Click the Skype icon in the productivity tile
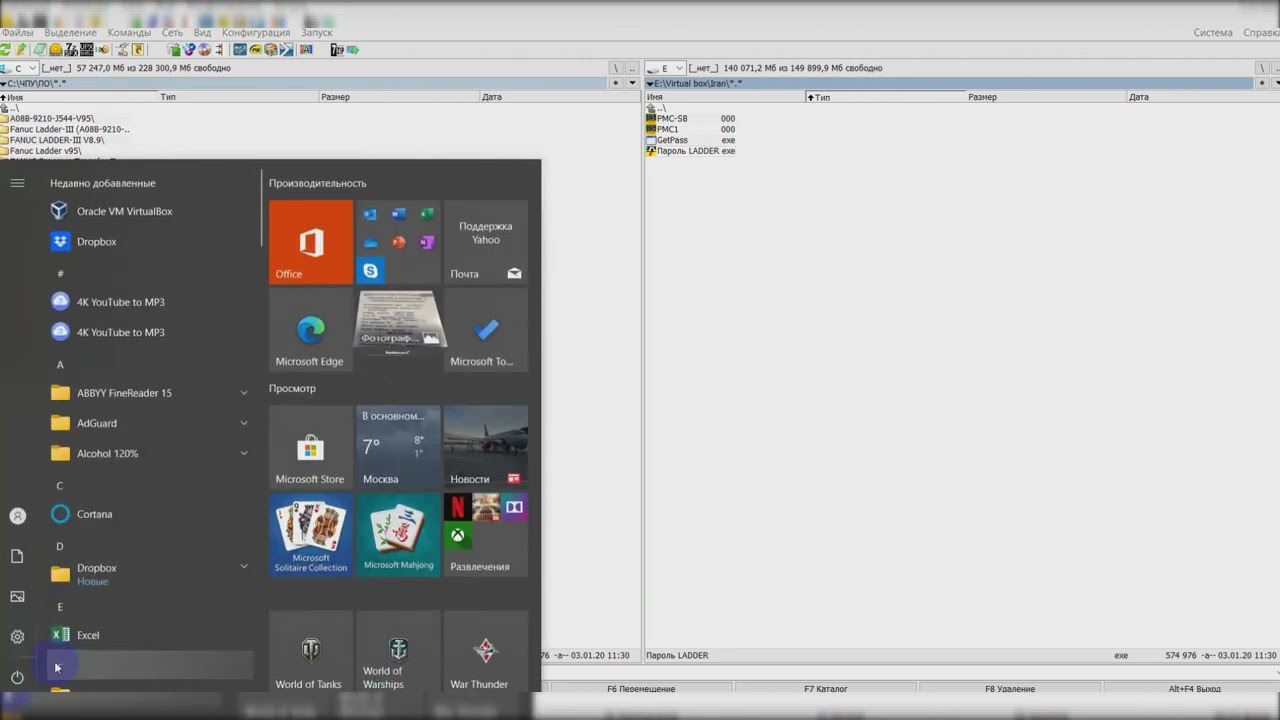Screen dimensions: 1280x720 tap(371, 270)
